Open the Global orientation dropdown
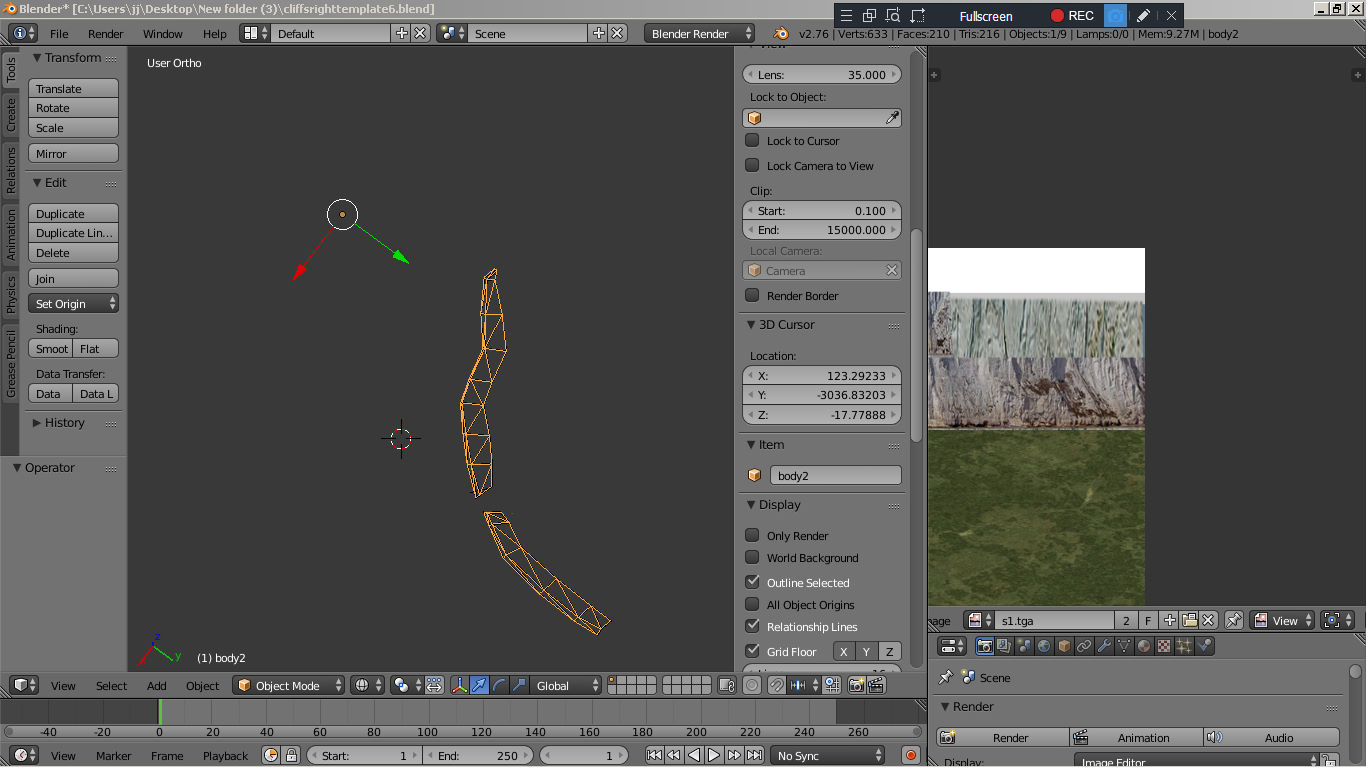The width and height of the screenshot is (1366, 768). tap(567, 686)
